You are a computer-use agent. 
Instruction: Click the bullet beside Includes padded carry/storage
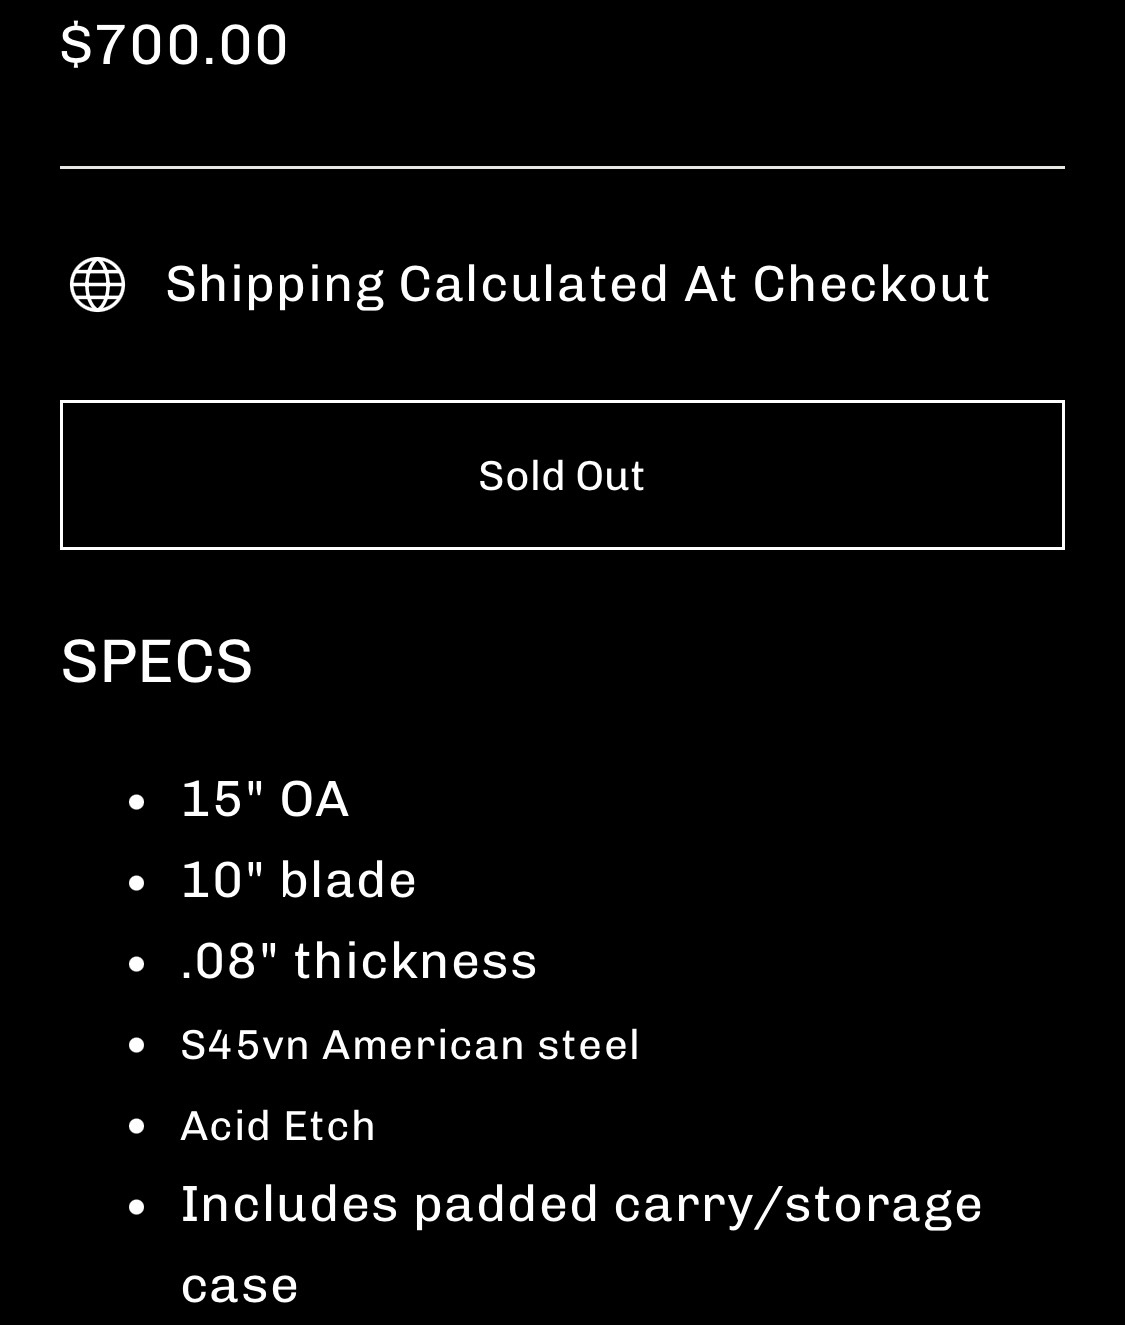pos(138,1206)
